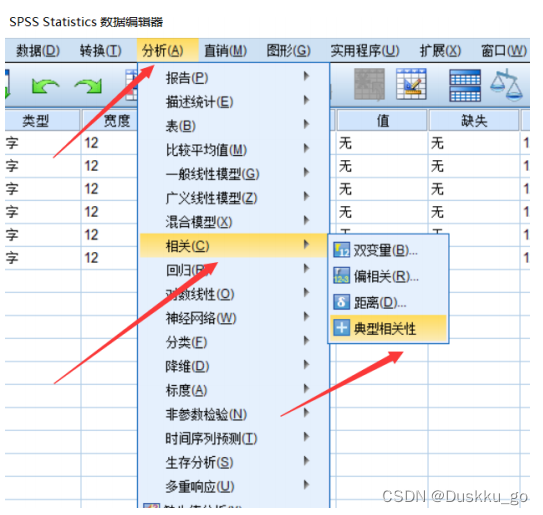Click the greyed-out grid toolbar icon
This screenshot has height=515, width=543.
pos(369,85)
